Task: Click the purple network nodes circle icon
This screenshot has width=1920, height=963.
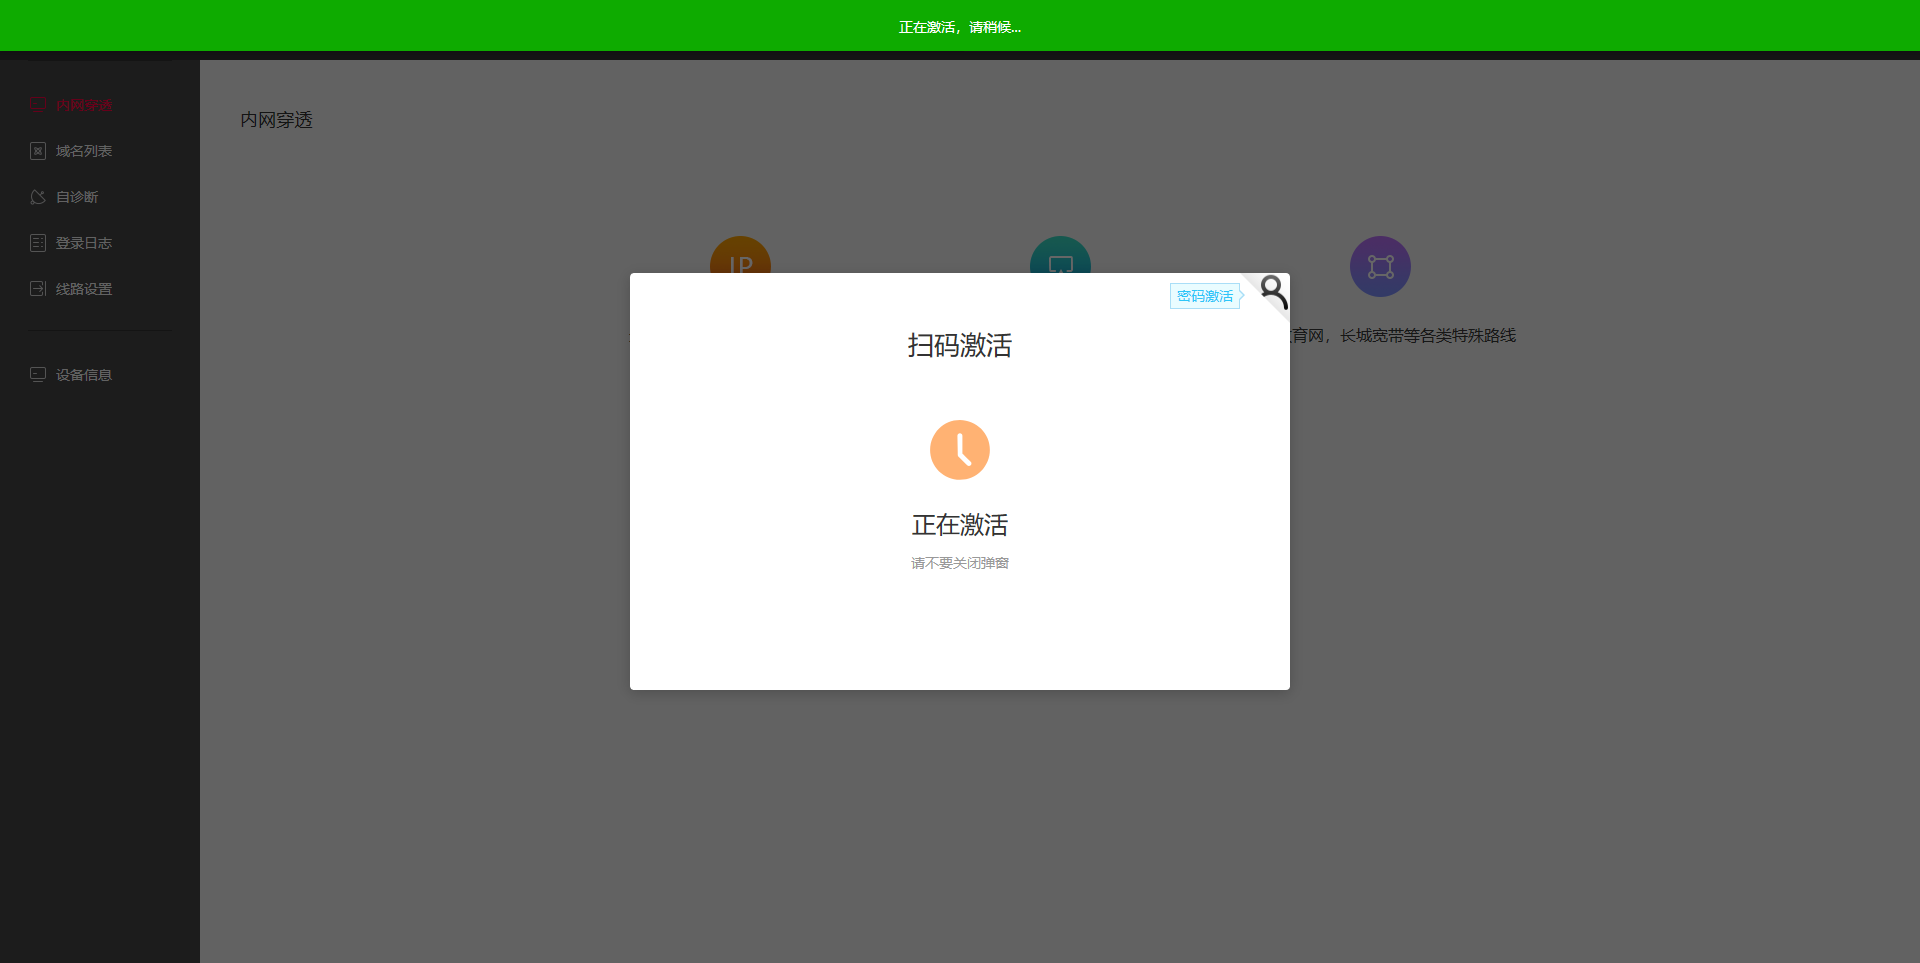Action: (x=1380, y=266)
